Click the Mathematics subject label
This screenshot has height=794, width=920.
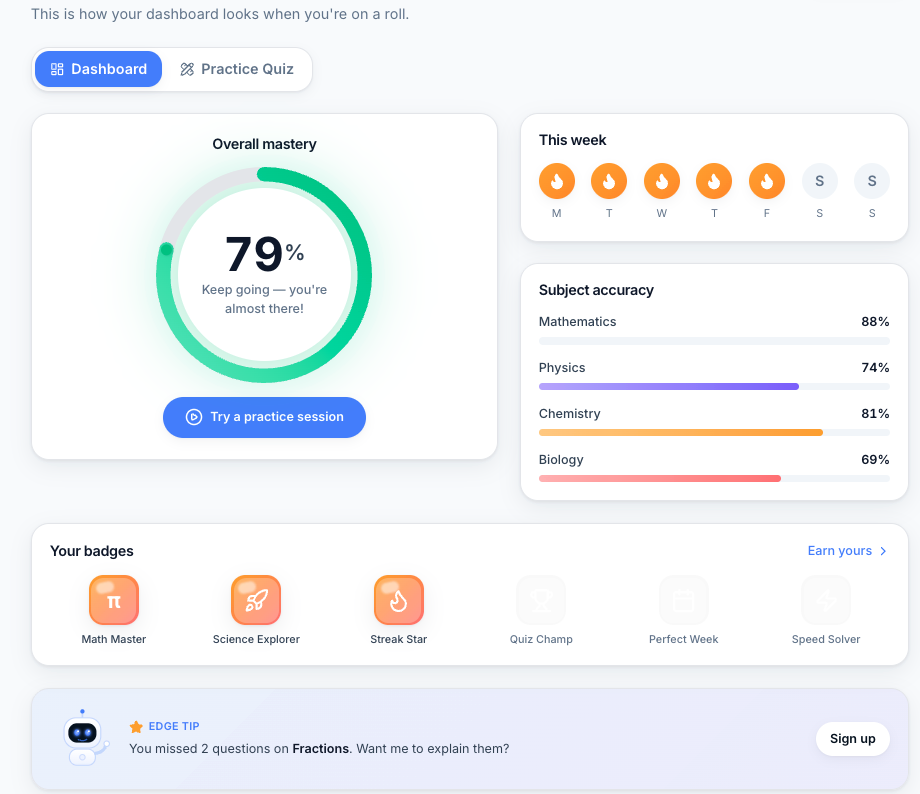point(577,322)
